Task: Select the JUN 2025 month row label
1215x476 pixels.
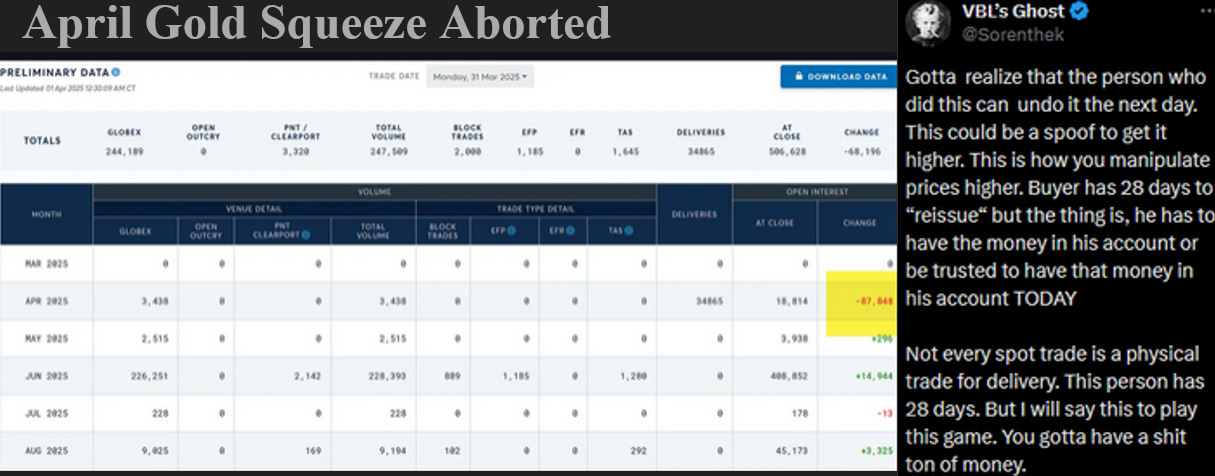Action: click(x=46, y=376)
